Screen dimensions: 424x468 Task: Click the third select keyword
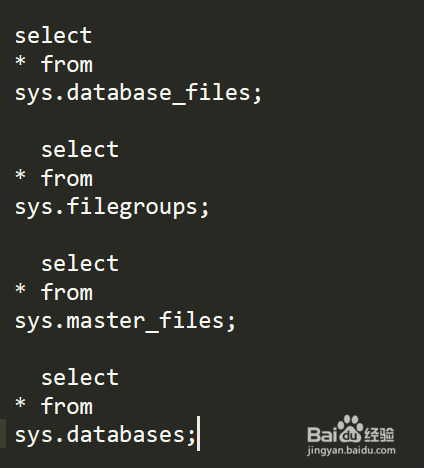pos(80,263)
